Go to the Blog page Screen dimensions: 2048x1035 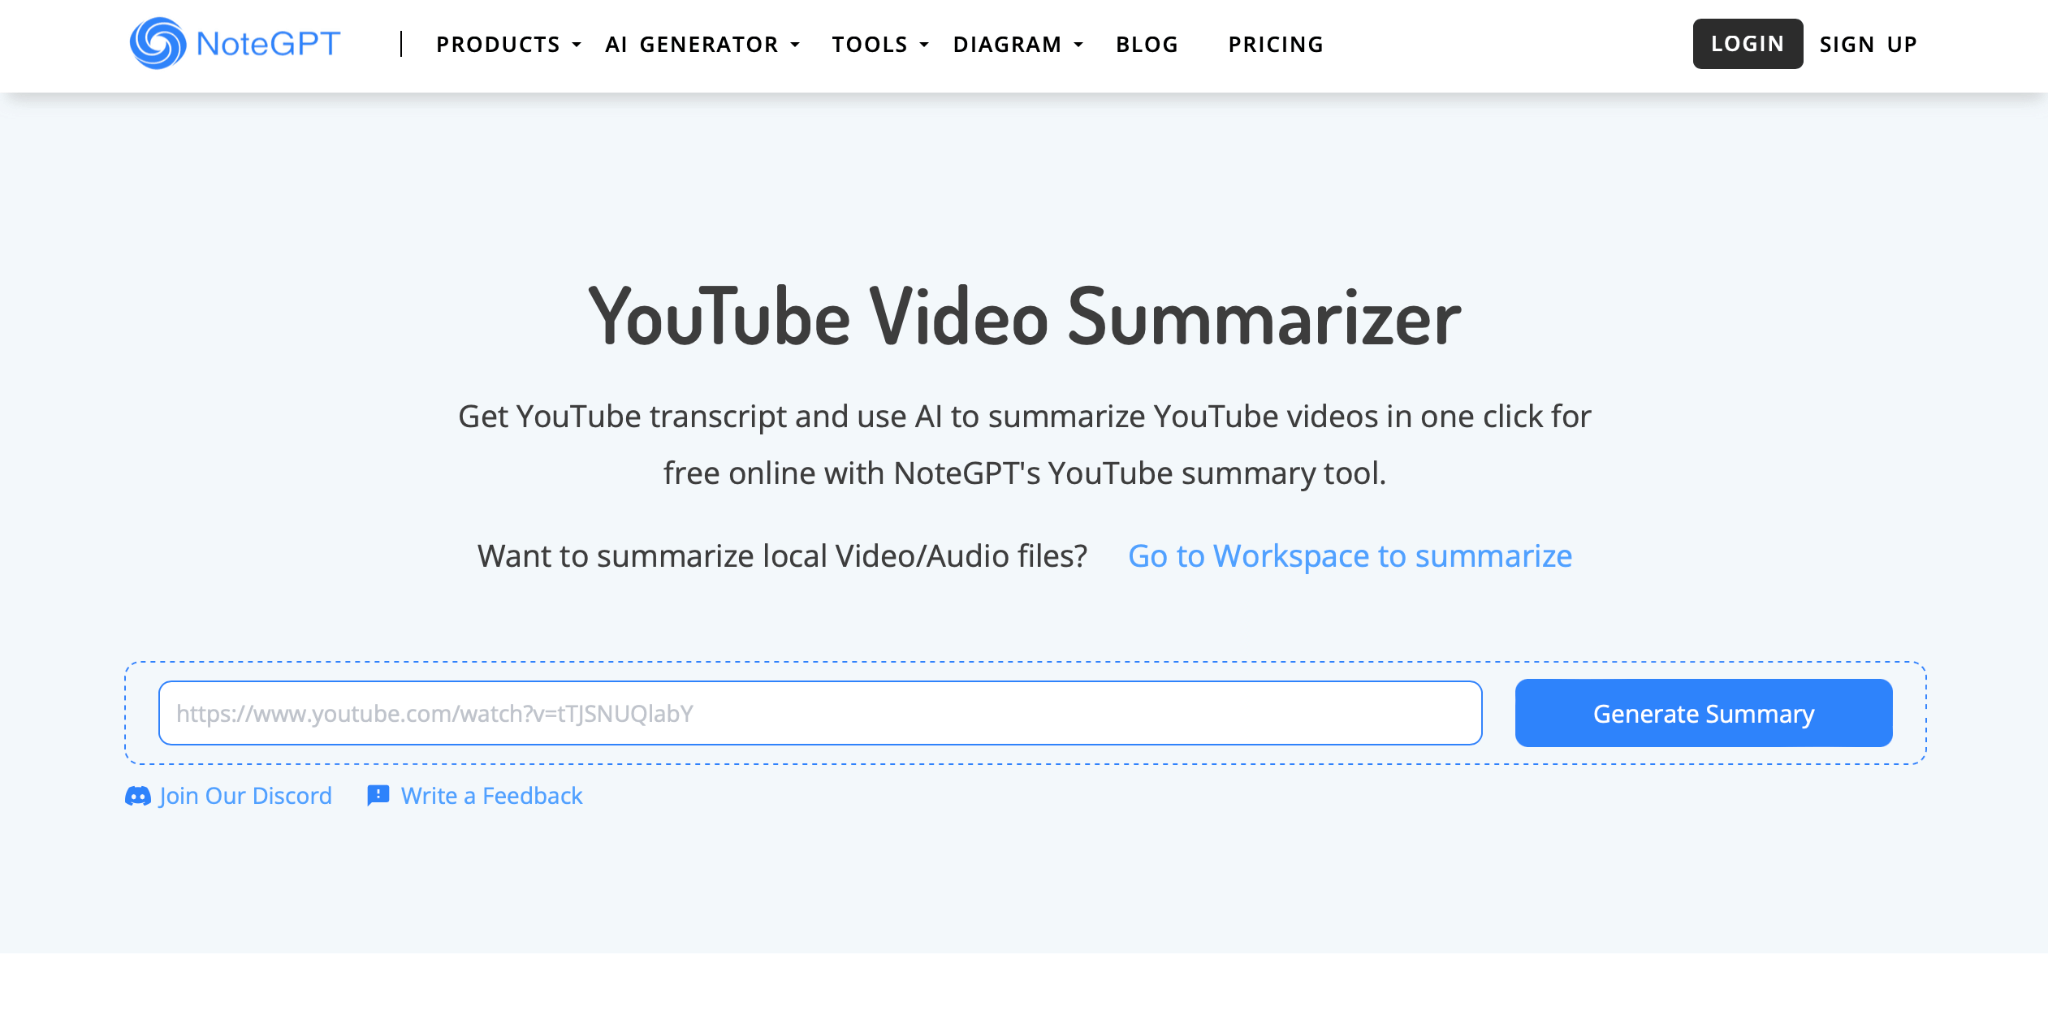[x=1147, y=44]
